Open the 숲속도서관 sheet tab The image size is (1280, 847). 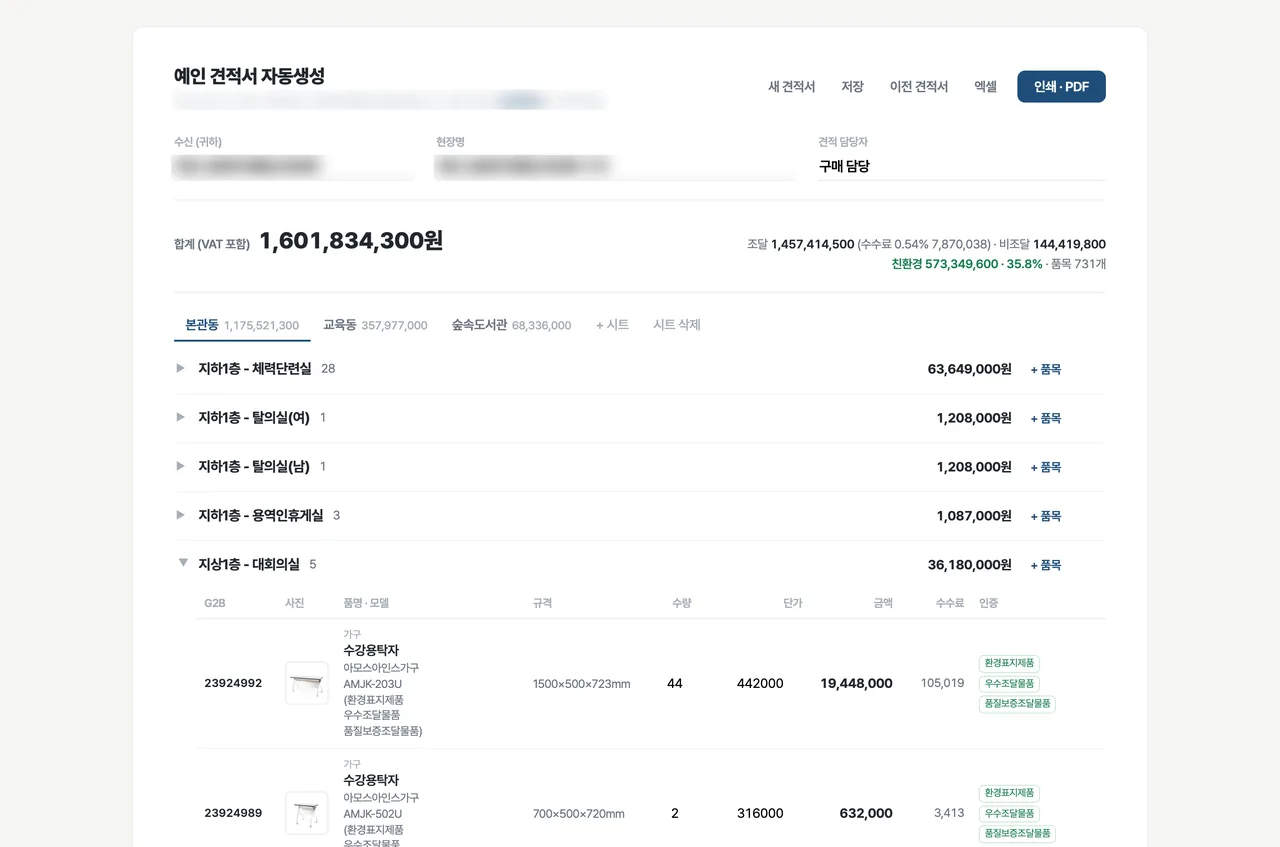pos(511,325)
